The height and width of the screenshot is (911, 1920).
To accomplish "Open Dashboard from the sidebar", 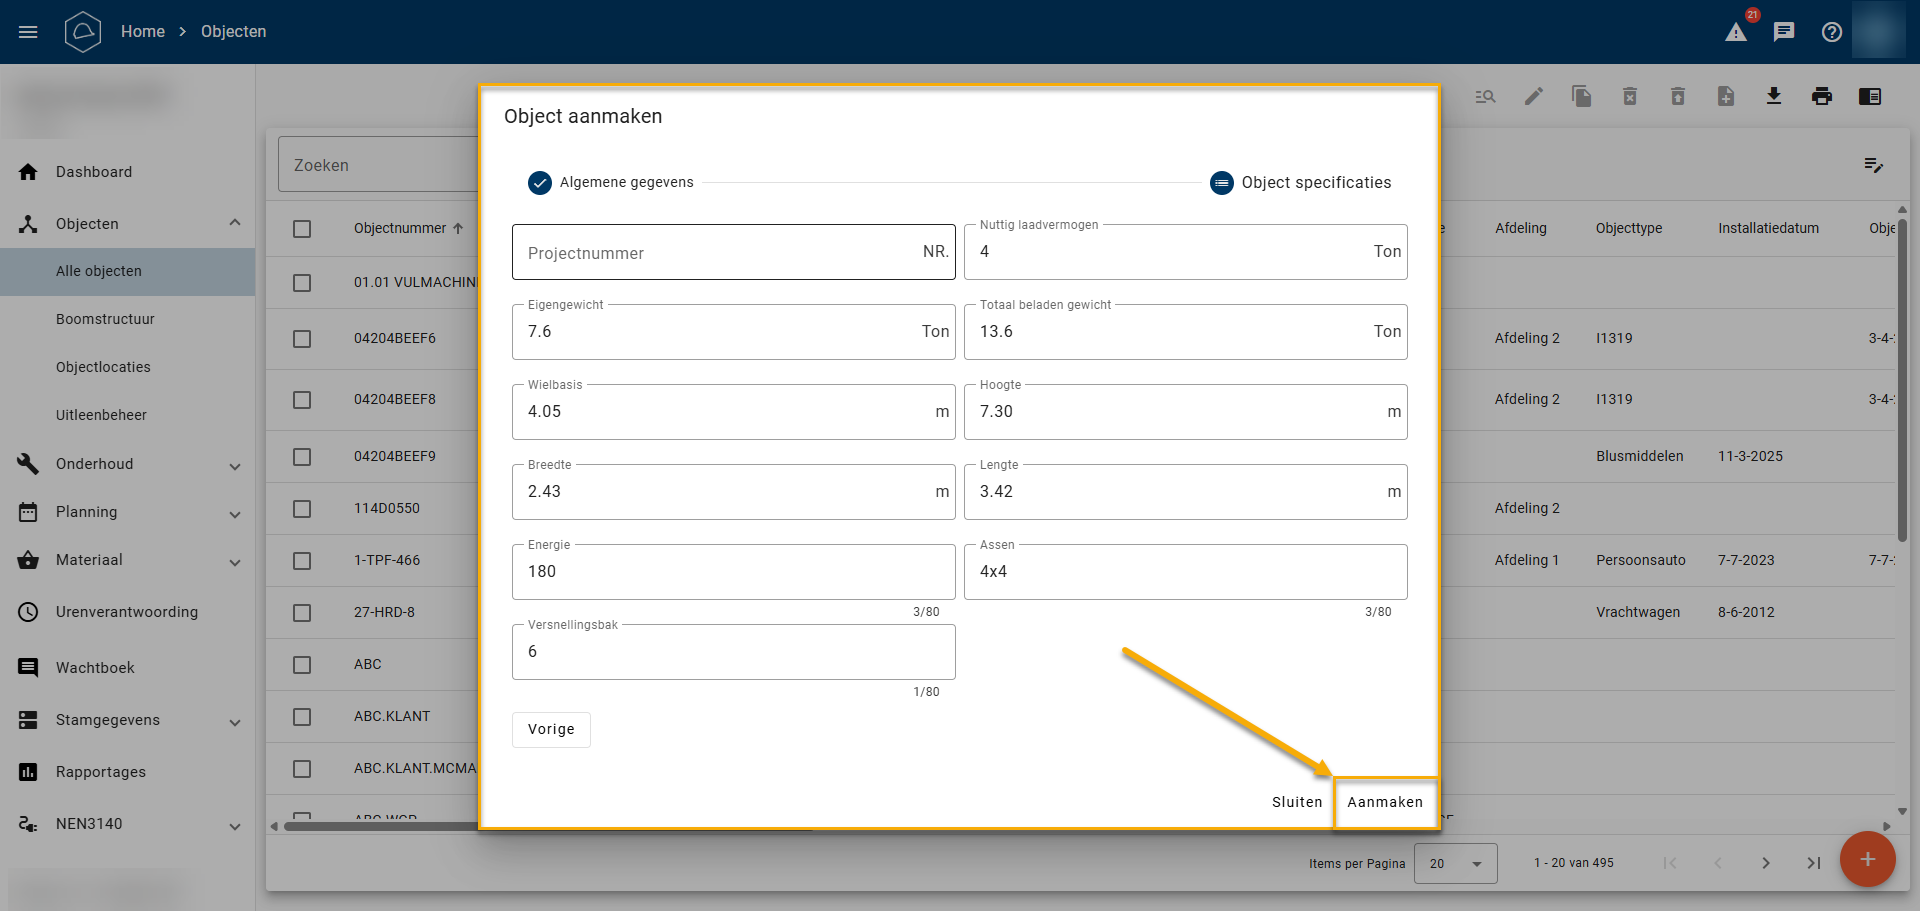I will [x=94, y=172].
